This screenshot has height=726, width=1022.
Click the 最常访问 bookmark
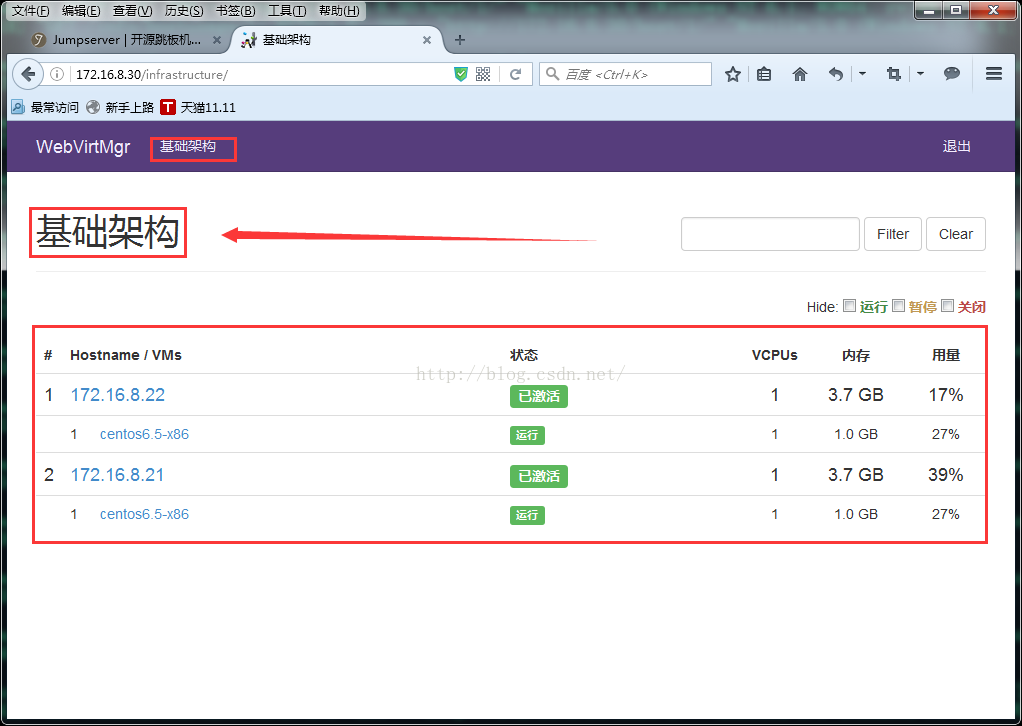pos(45,107)
